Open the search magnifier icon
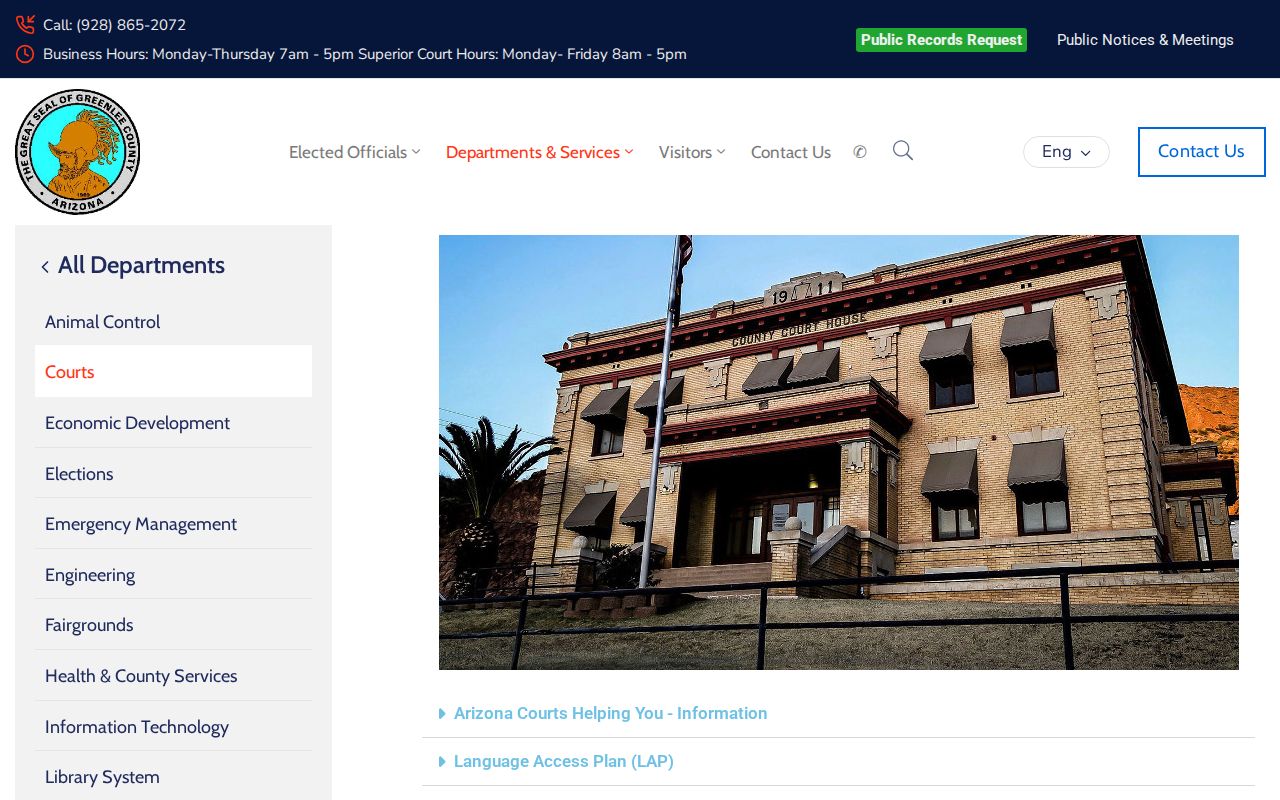 [x=903, y=151]
